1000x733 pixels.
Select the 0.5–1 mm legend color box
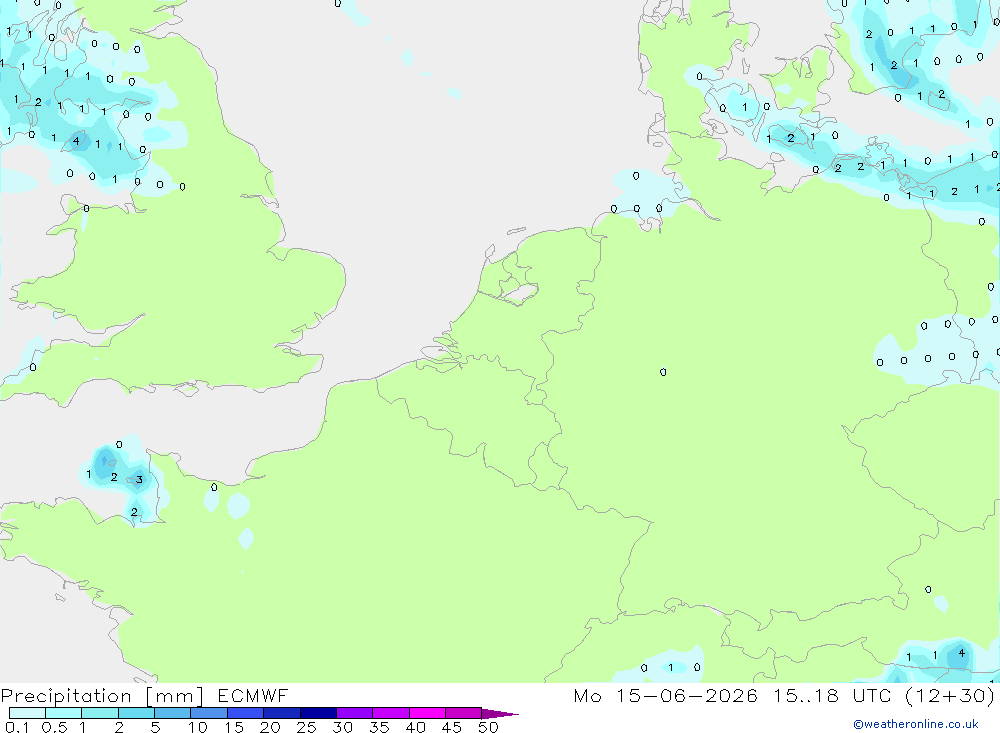[x=64, y=713]
